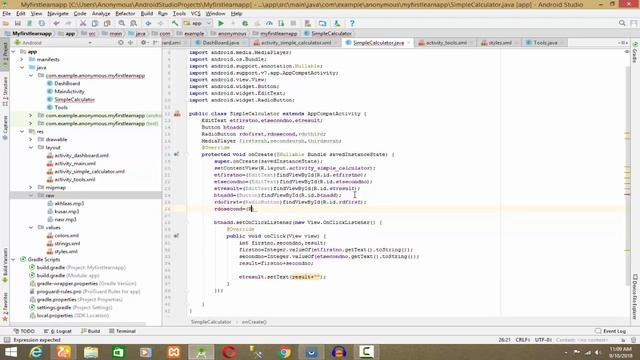The width and height of the screenshot is (640, 360).
Task: Collapse the values folder
Action: [x=31, y=227]
